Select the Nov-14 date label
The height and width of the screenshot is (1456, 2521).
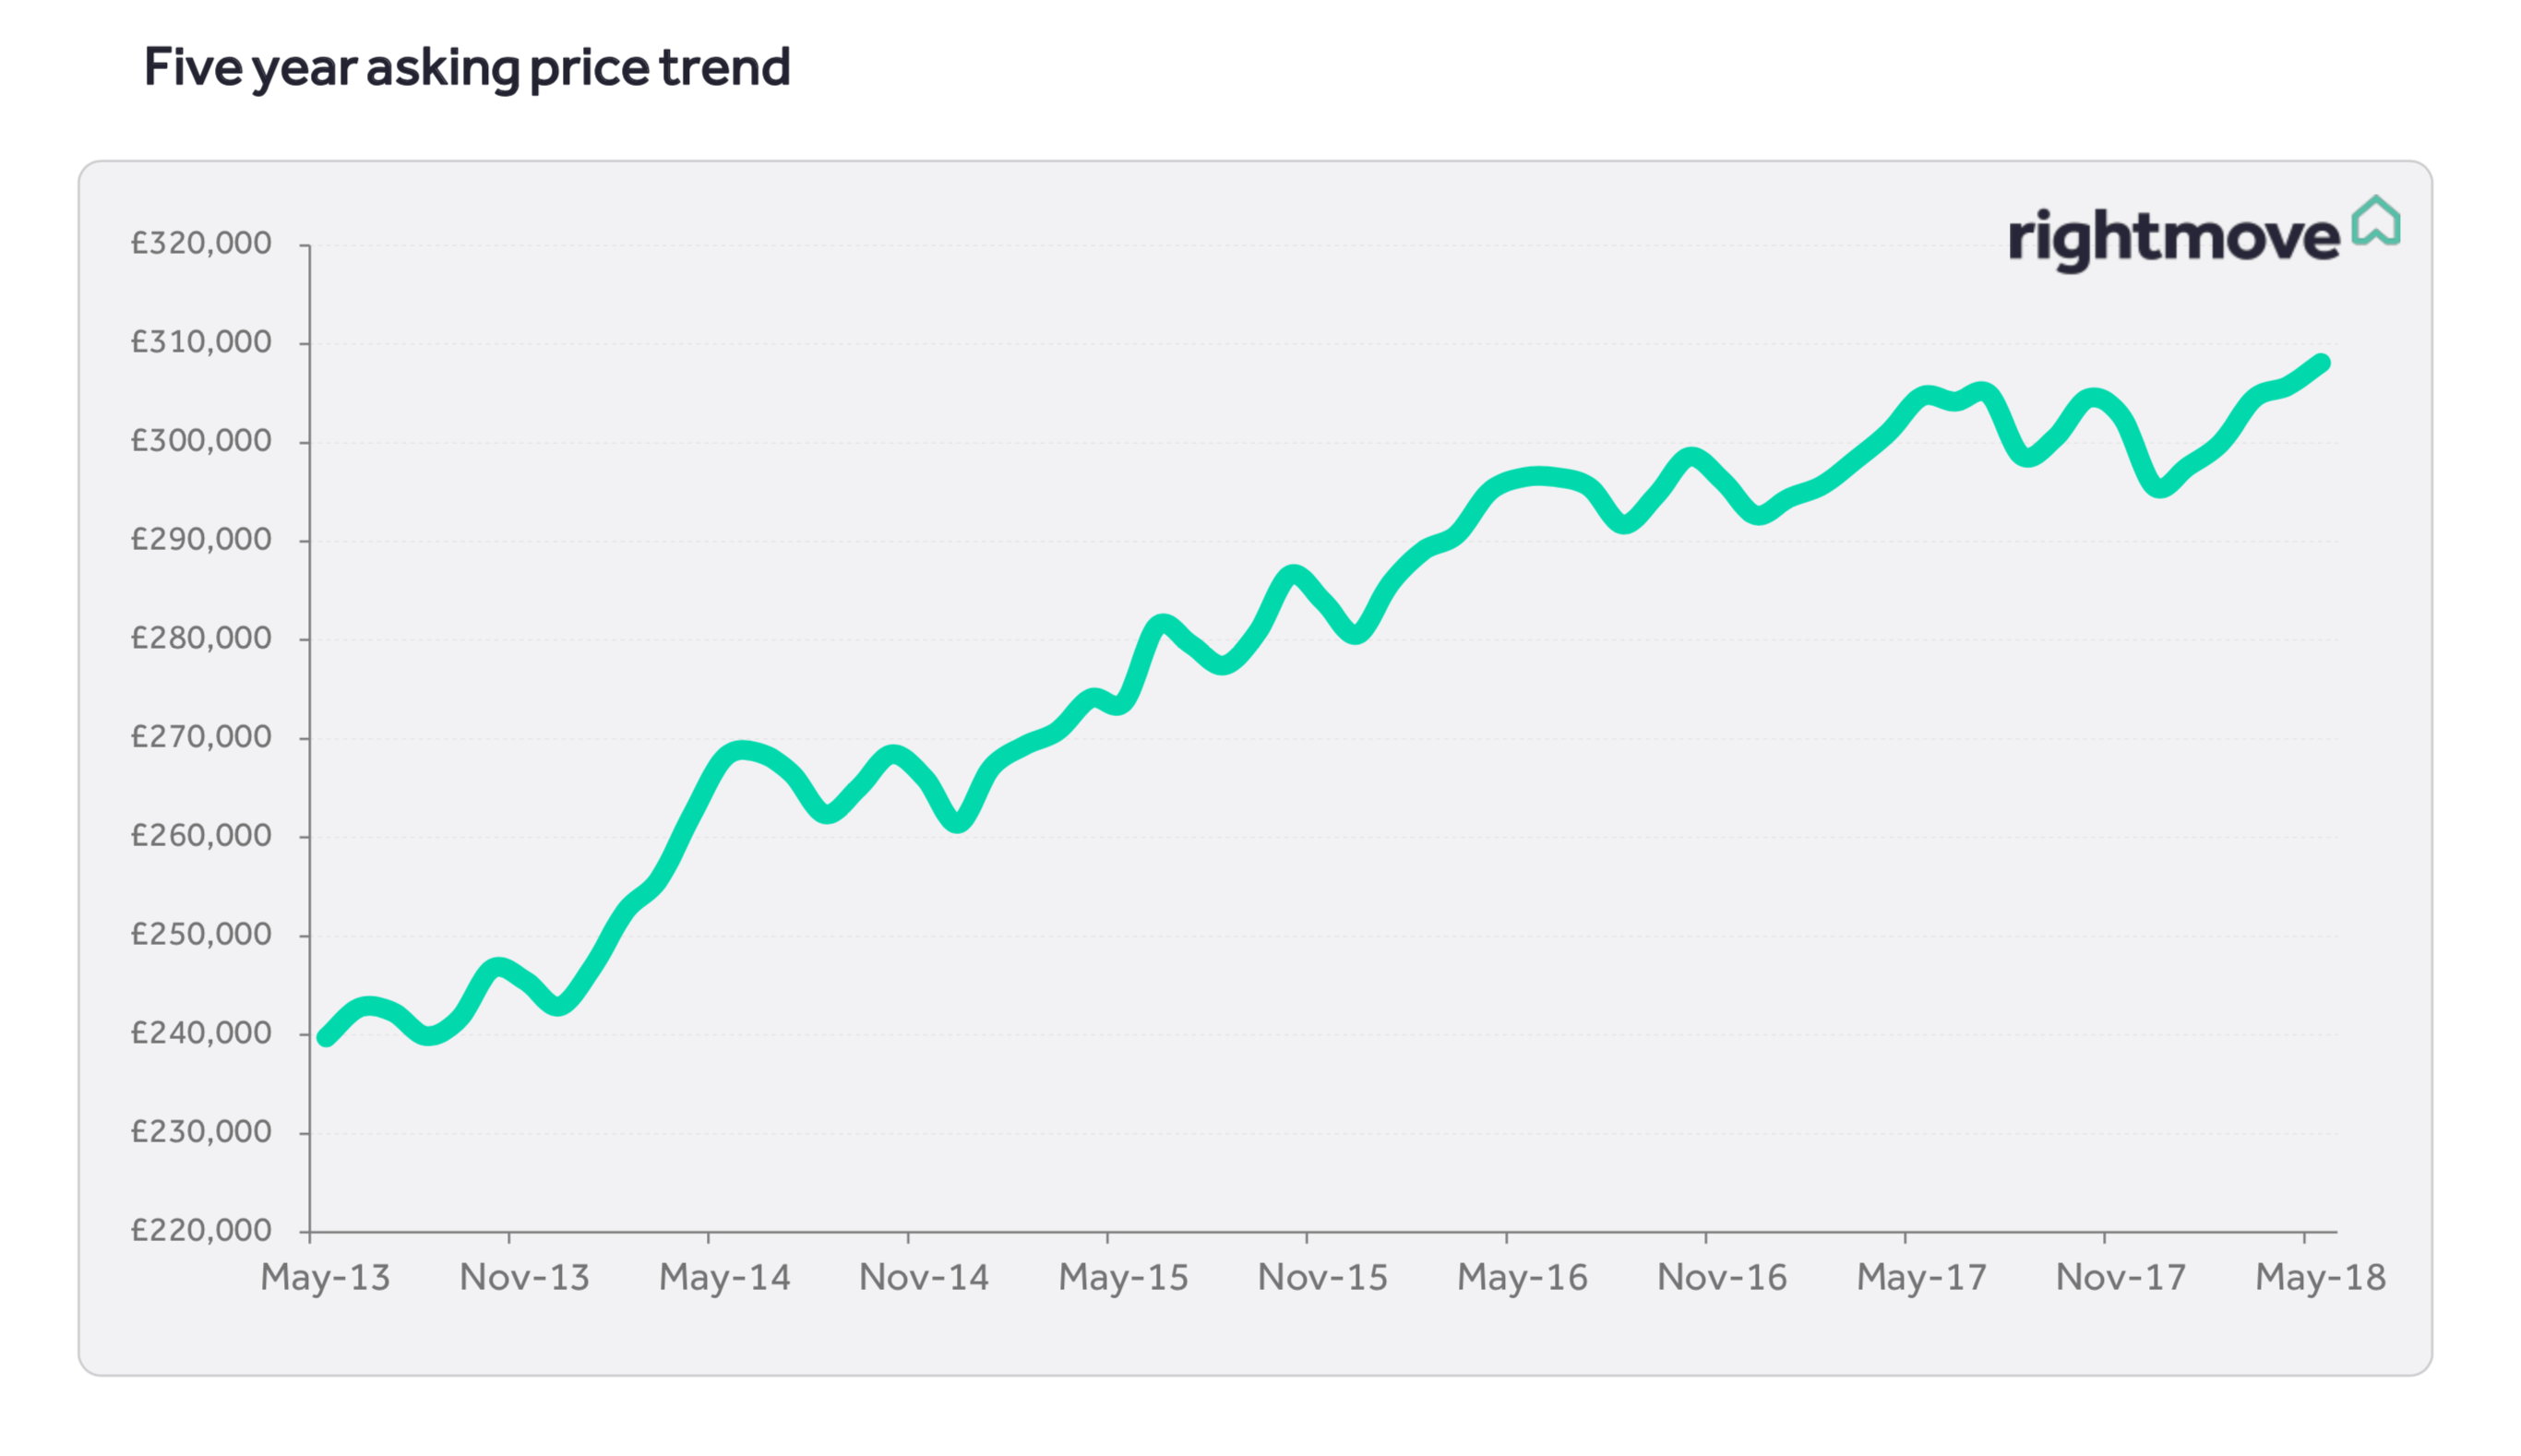[x=923, y=1277]
